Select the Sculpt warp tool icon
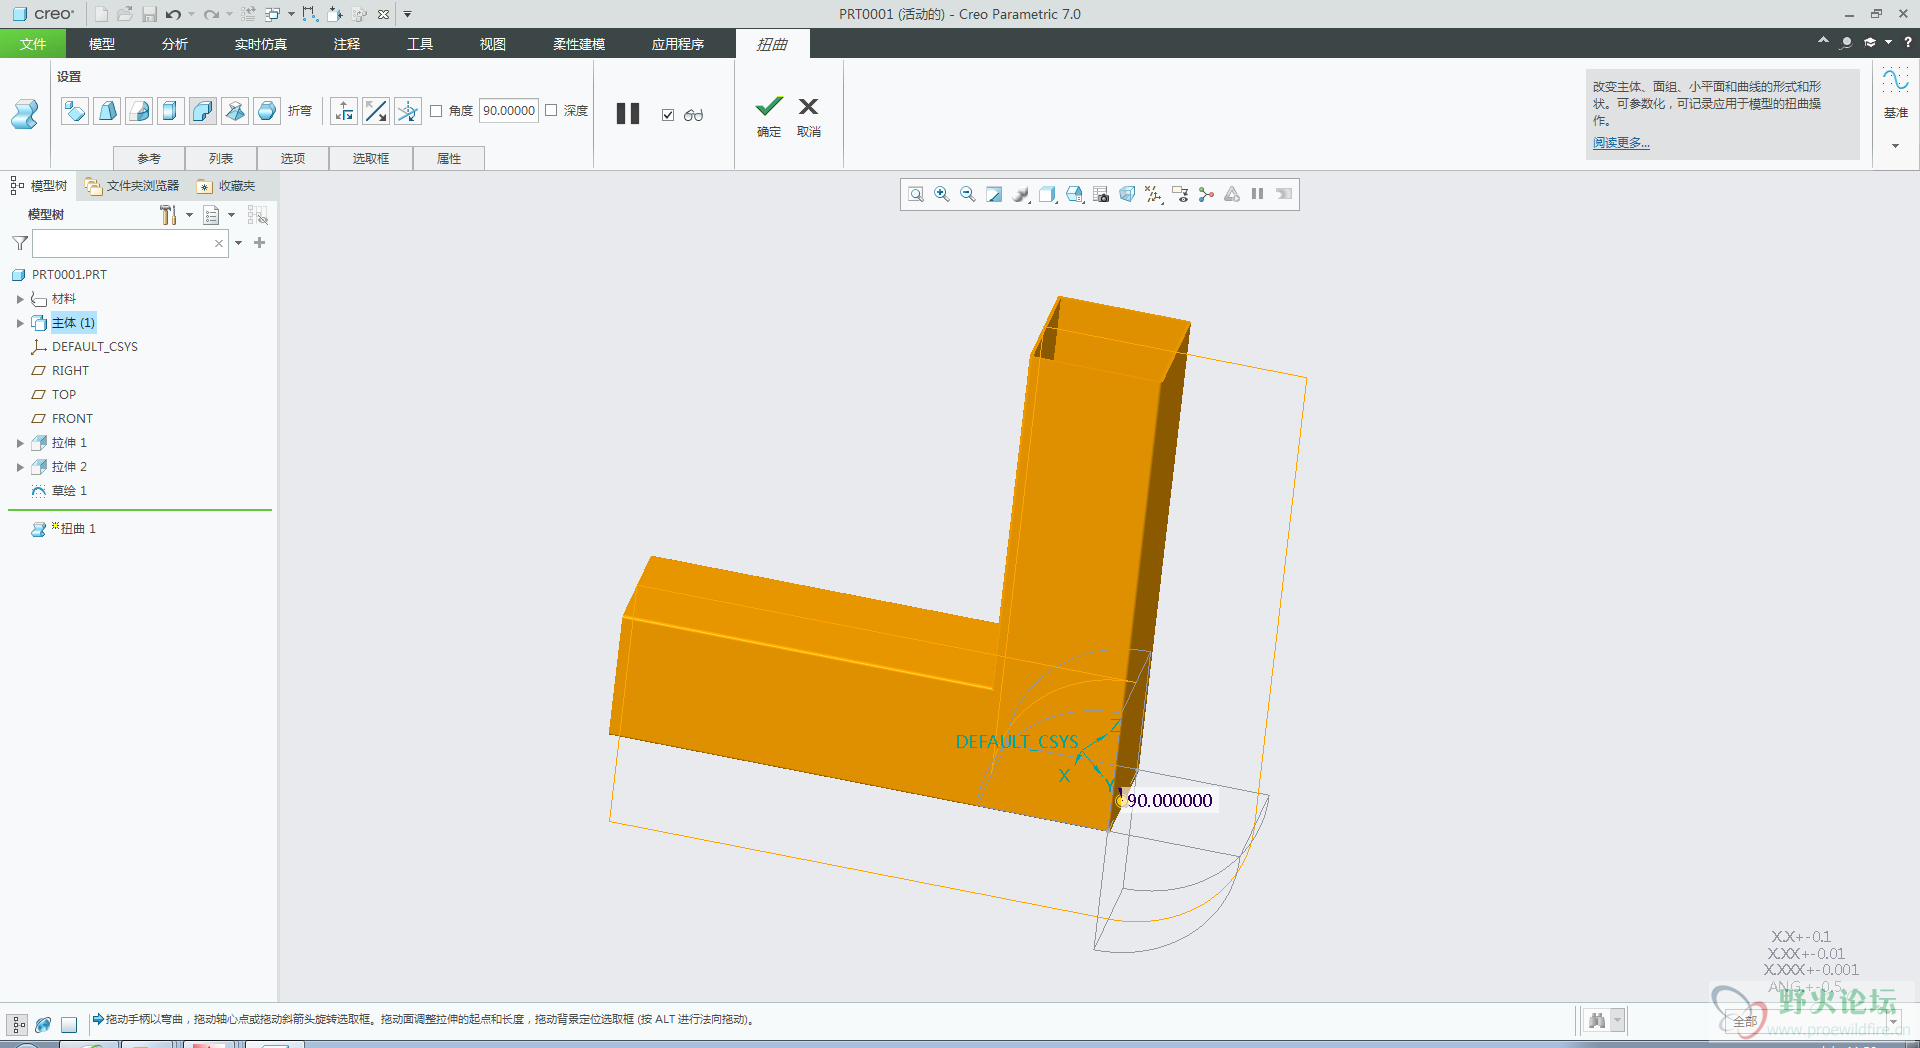The image size is (1920, 1048). point(267,111)
